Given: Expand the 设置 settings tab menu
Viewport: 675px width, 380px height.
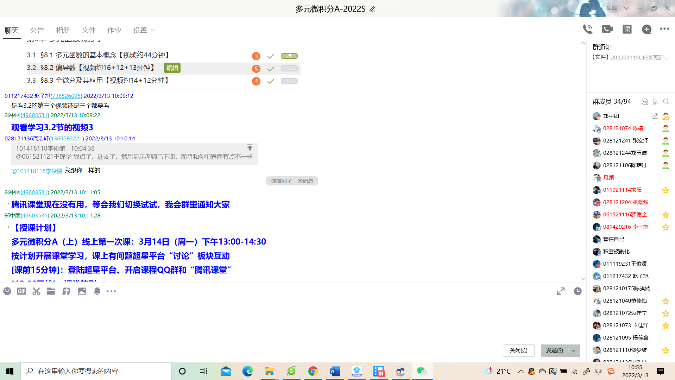Looking at the screenshot, I should tap(144, 30).
